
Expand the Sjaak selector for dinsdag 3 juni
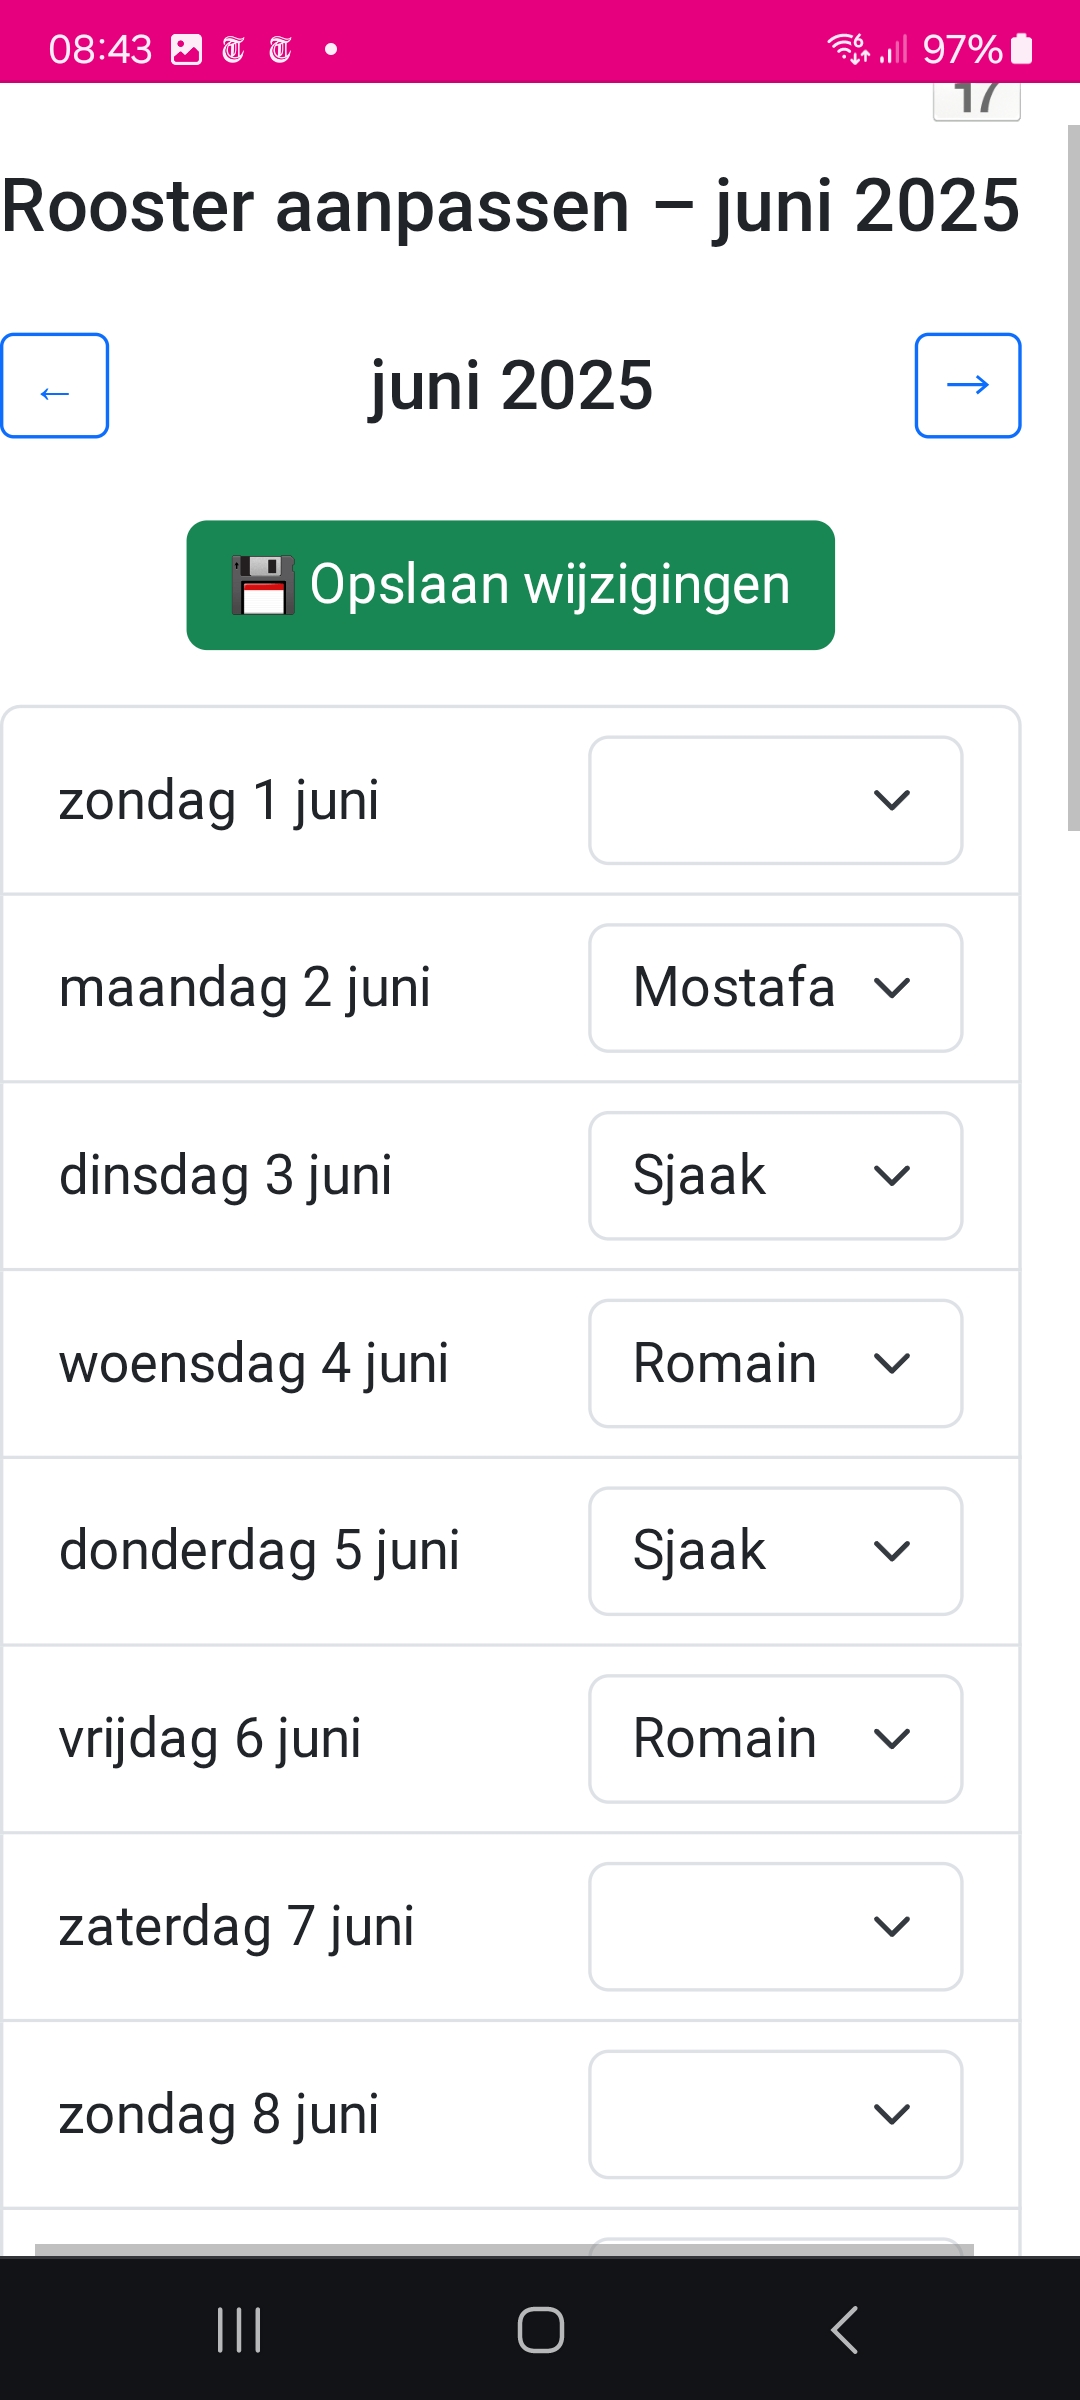click(775, 1175)
